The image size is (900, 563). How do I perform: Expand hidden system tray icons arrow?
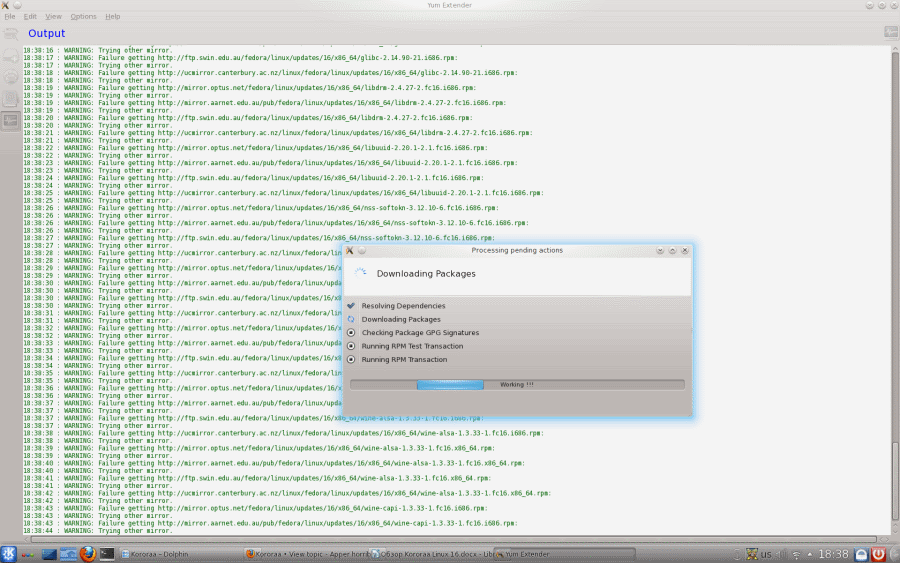810,554
